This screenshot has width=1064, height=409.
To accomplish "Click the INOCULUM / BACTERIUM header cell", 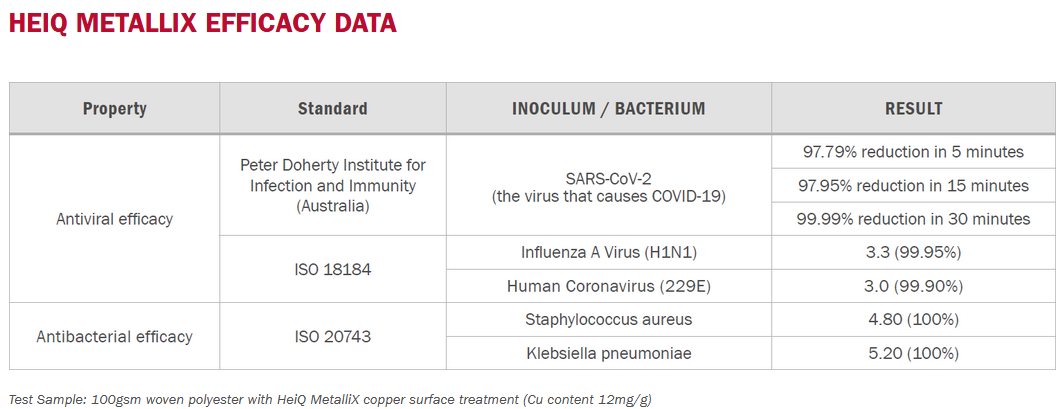I will coord(608,109).
